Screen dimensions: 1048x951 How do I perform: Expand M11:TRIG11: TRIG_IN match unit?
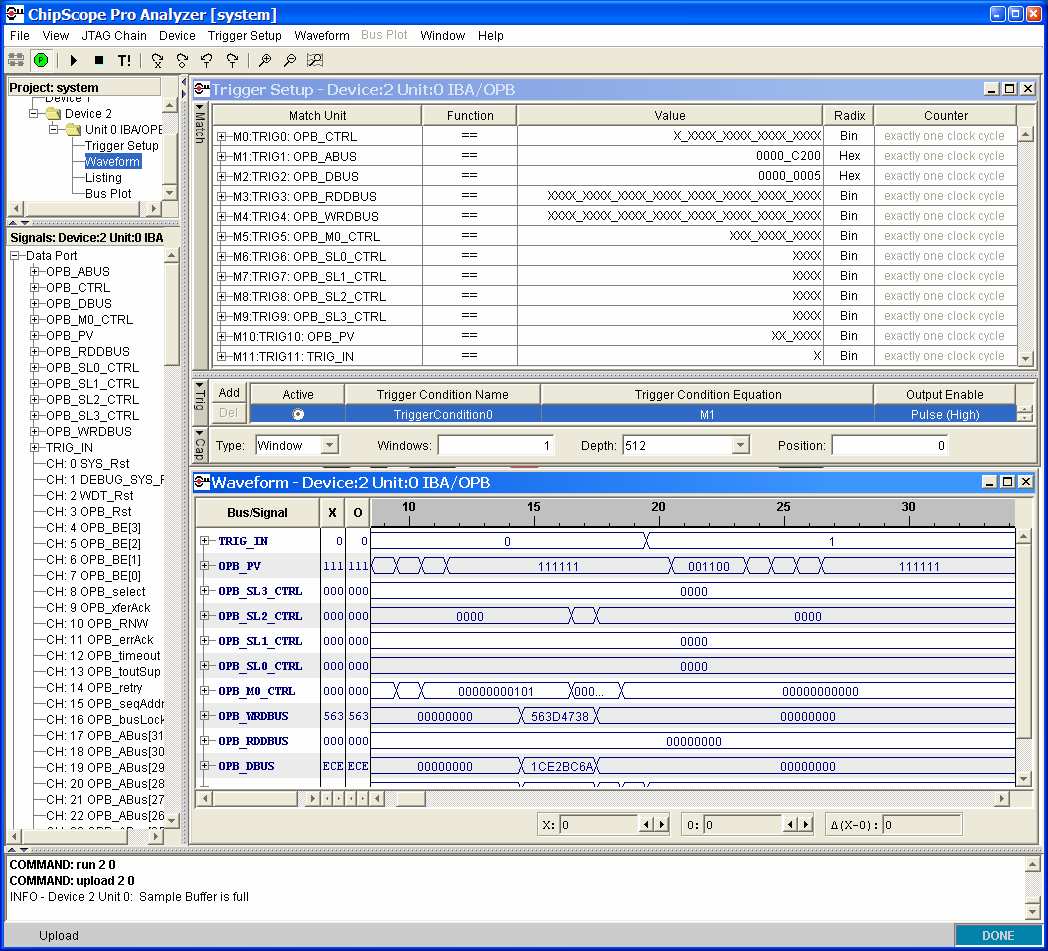(221, 356)
